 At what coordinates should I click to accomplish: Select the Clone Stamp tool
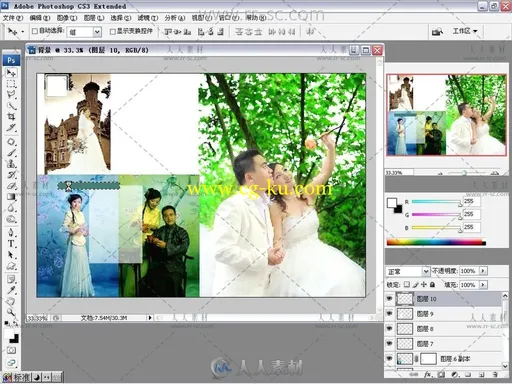click(x=11, y=164)
